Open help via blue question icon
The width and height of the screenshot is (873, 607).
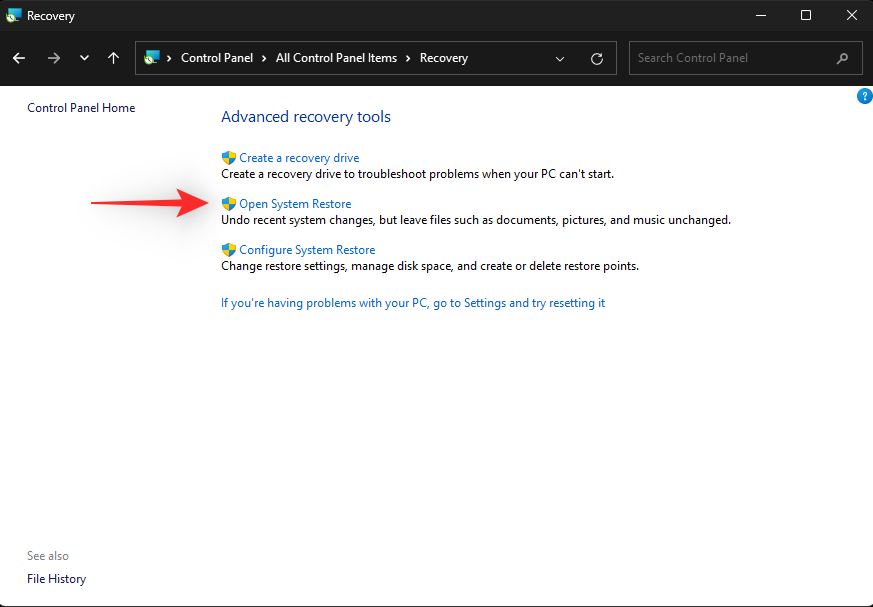click(865, 96)
